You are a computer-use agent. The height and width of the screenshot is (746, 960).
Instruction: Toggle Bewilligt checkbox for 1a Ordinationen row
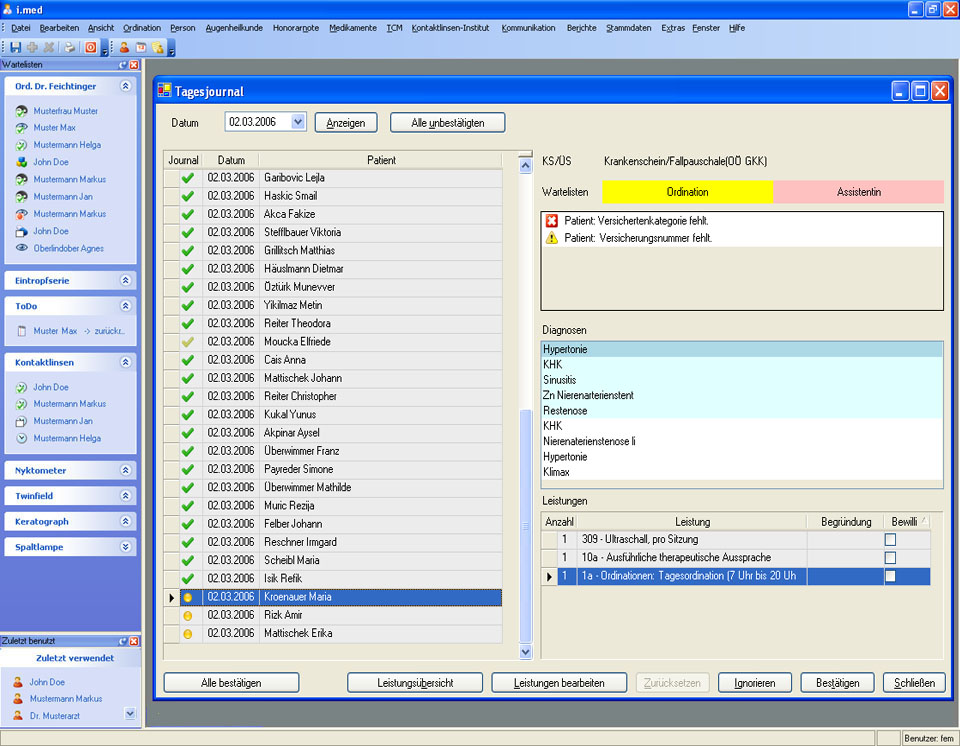890,577
